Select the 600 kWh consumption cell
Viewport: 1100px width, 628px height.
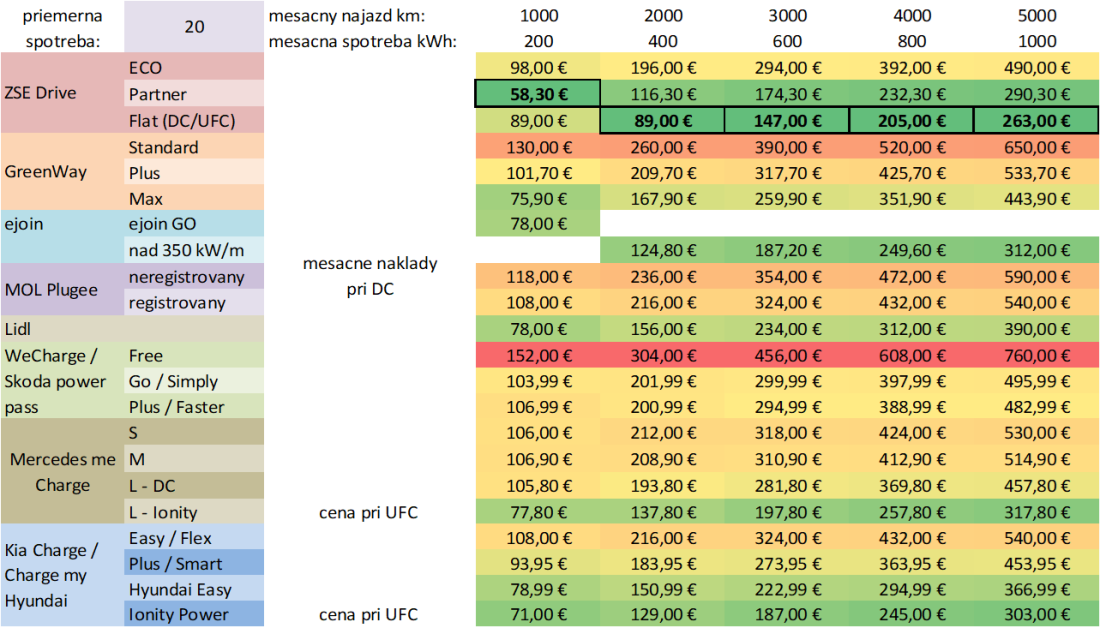[787, 41]
